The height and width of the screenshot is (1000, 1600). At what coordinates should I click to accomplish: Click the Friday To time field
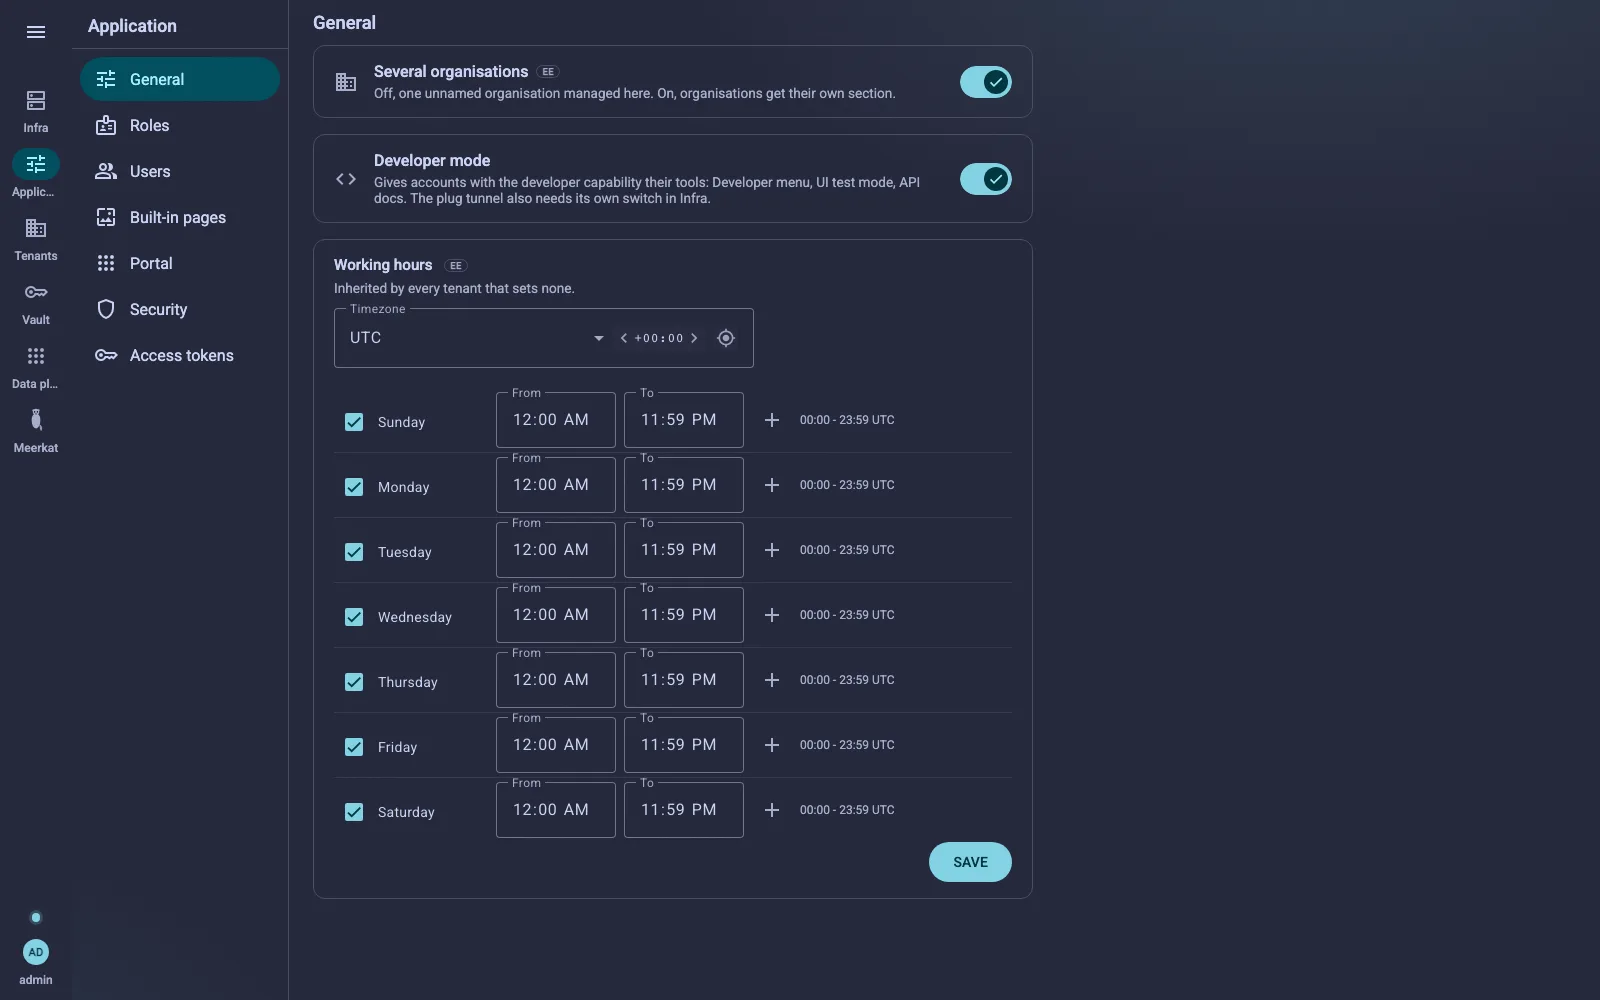(684, 745)
